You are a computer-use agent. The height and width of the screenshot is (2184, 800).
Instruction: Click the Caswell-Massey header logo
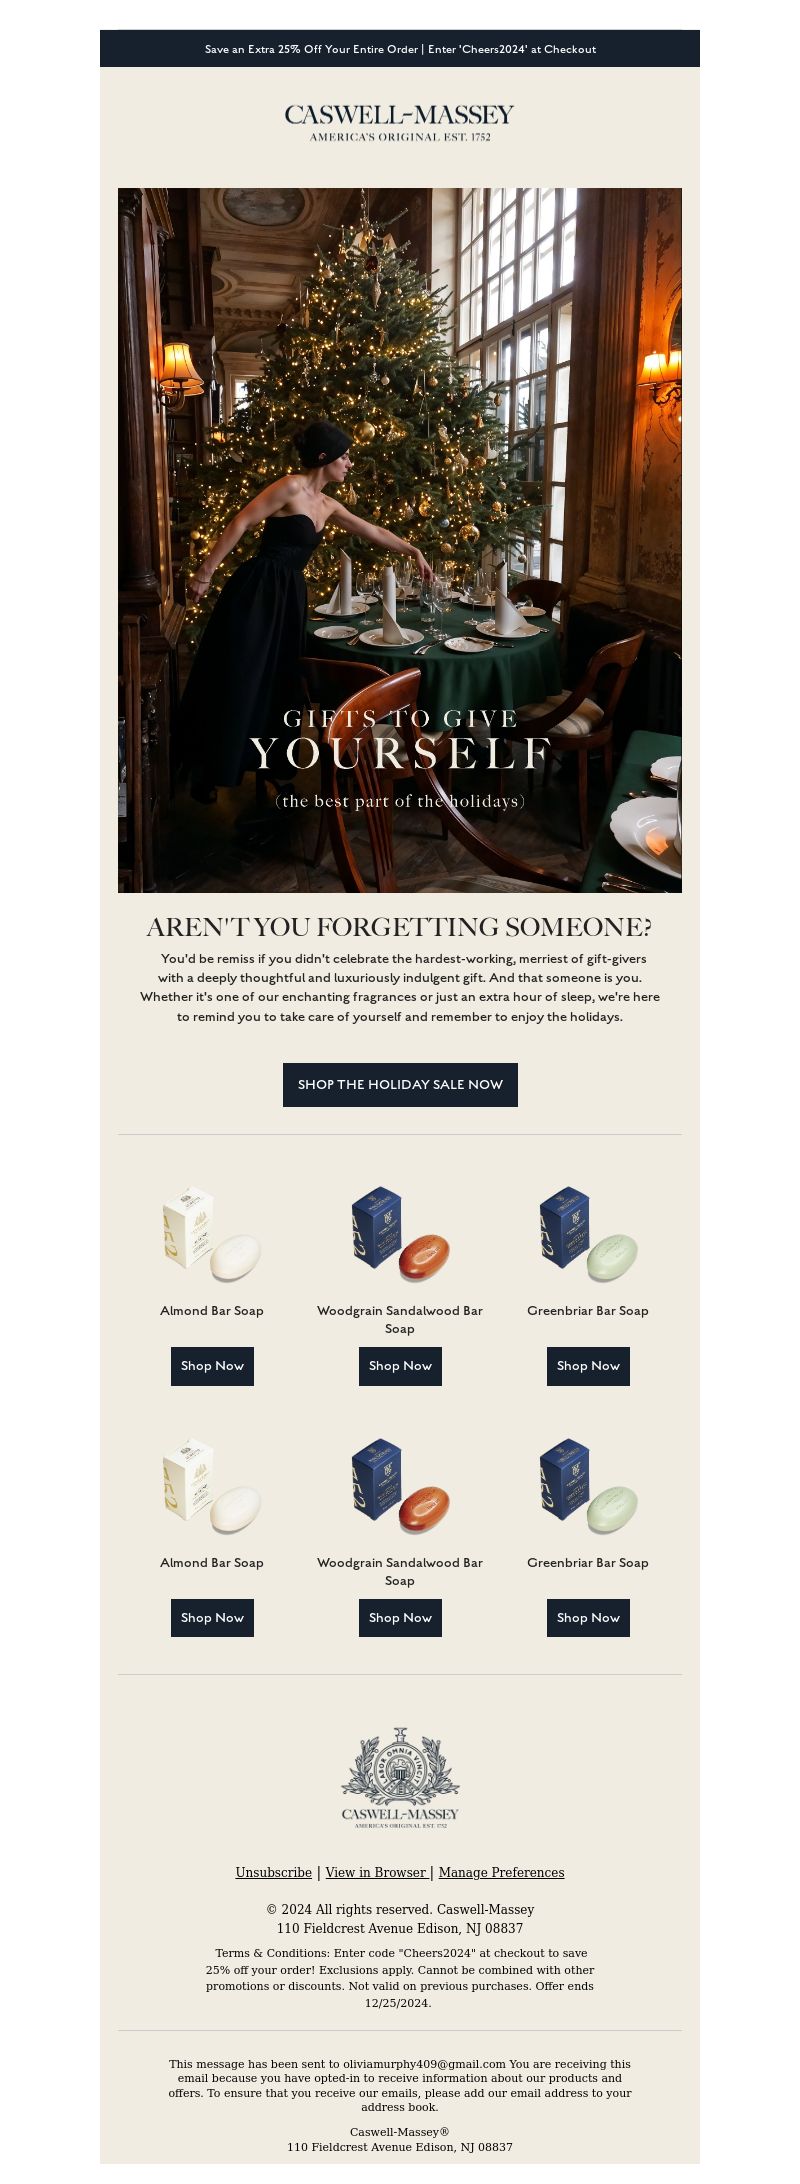point(400,122)
